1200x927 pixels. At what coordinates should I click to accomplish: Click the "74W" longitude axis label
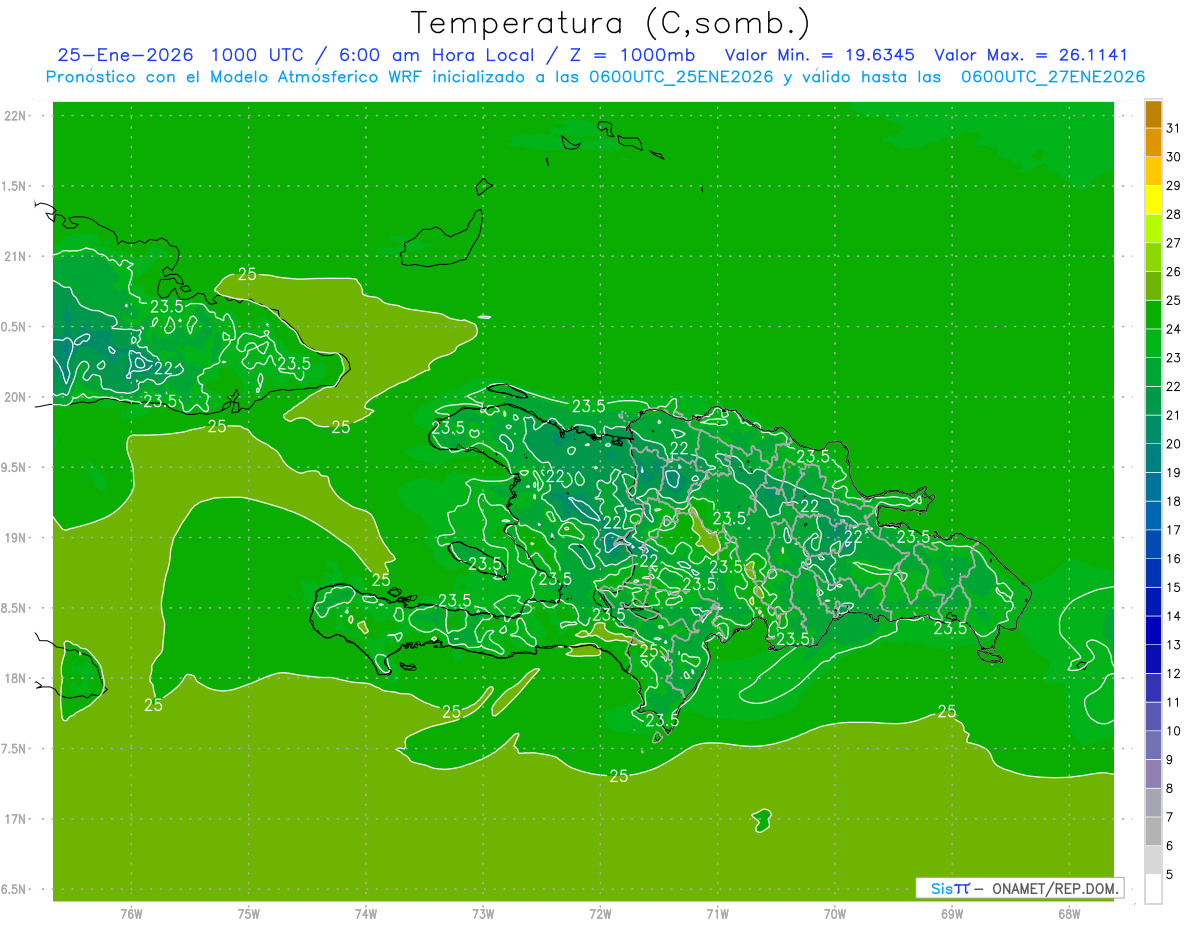(366, 914)
